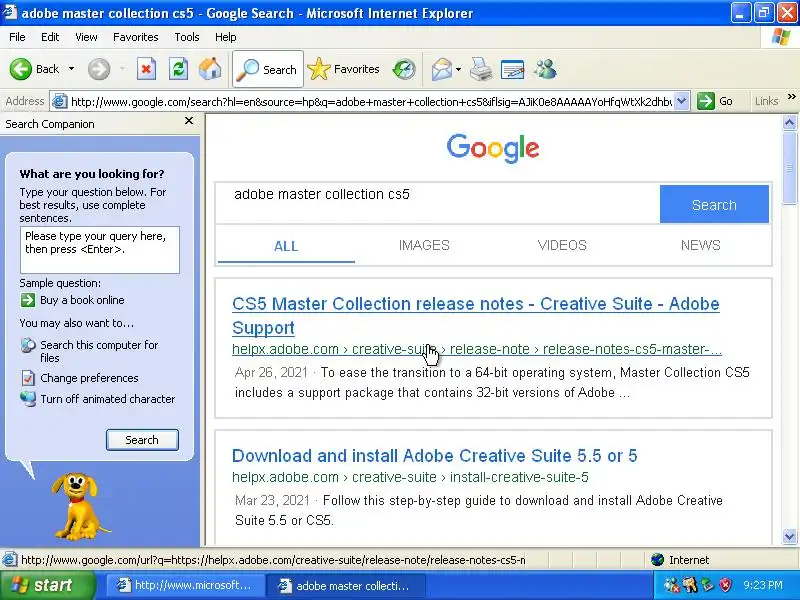Click the Search Companion query text box
The image size is (800, 600).
(99, 249)
